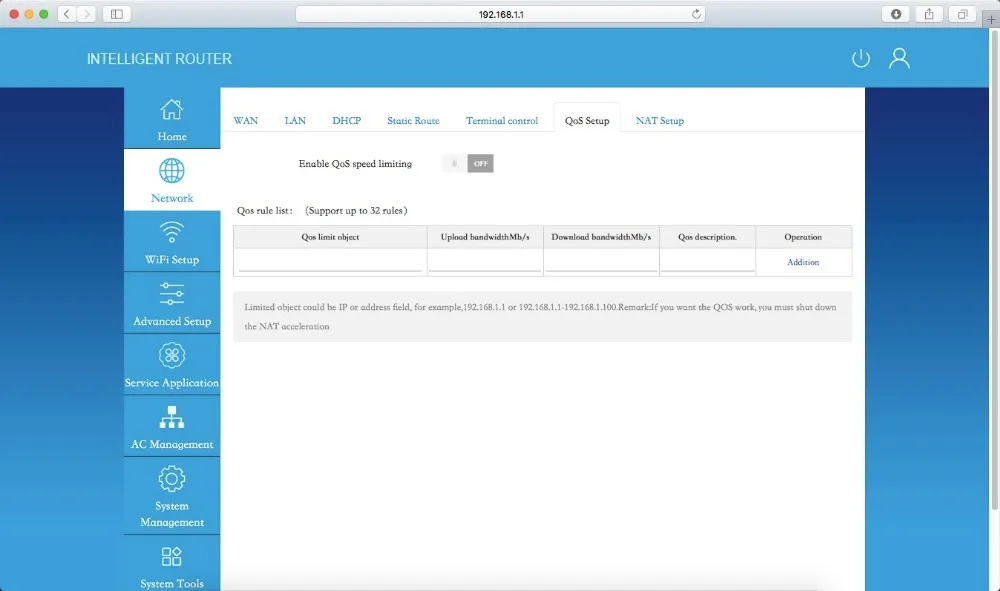Select the QoS Setup tab
This screenshot has height=591, width=1000.
click(587, 119)
